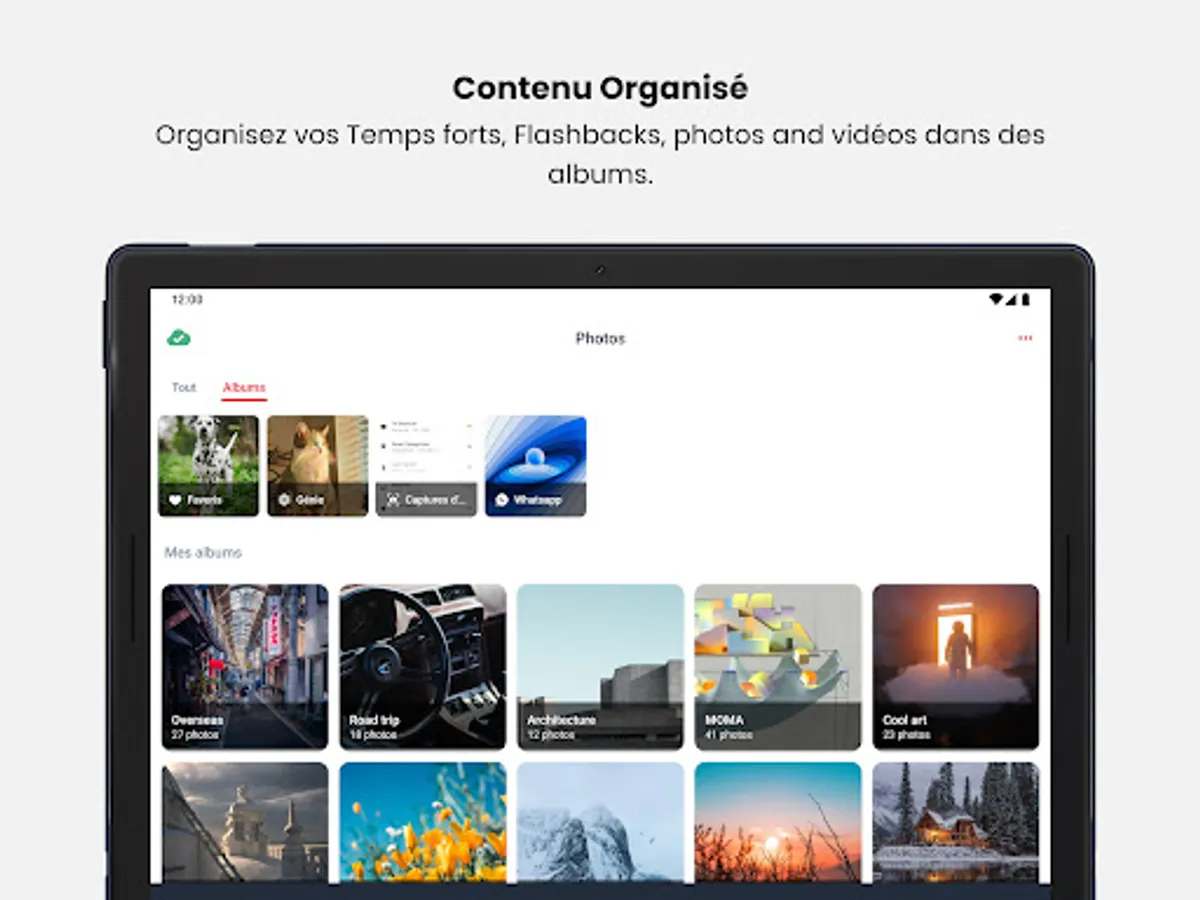Open the album with temple building thumbnail

(245, 822)
